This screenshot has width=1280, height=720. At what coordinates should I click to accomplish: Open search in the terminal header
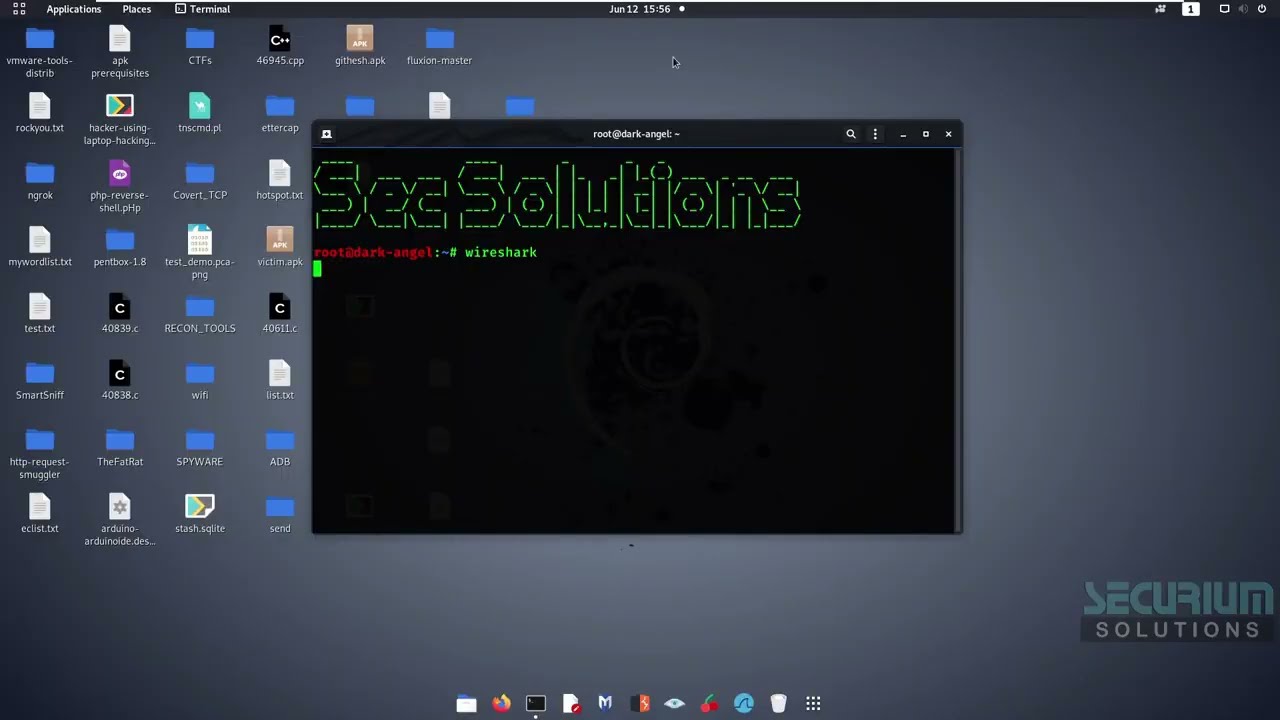point(851,134)
